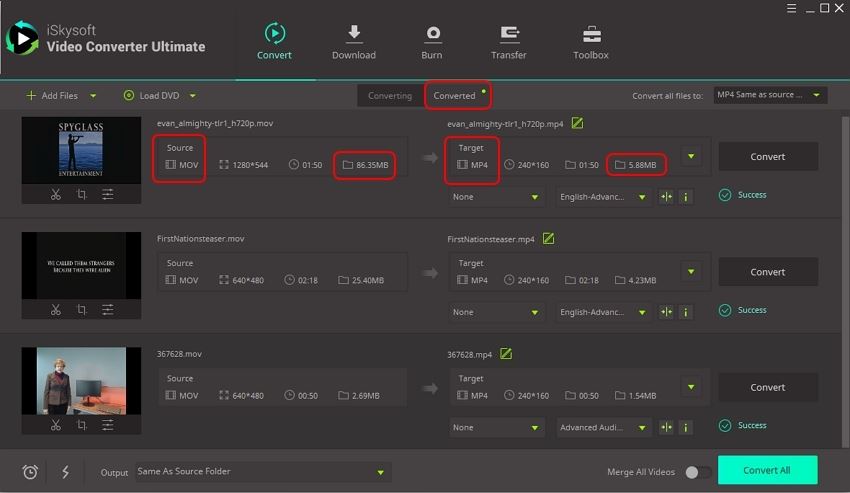The width and height of the screenshot is (850, 493).
Task: Click Convert button for FirstNationsteaser video
Action: pyautogui.click(x=767, y=272)
